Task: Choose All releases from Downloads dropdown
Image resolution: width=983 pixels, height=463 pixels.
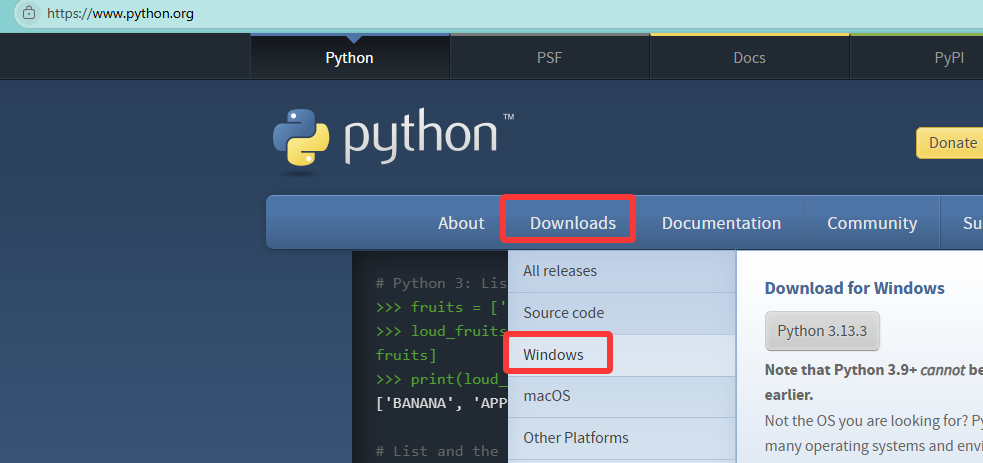Action: (621, 271)
